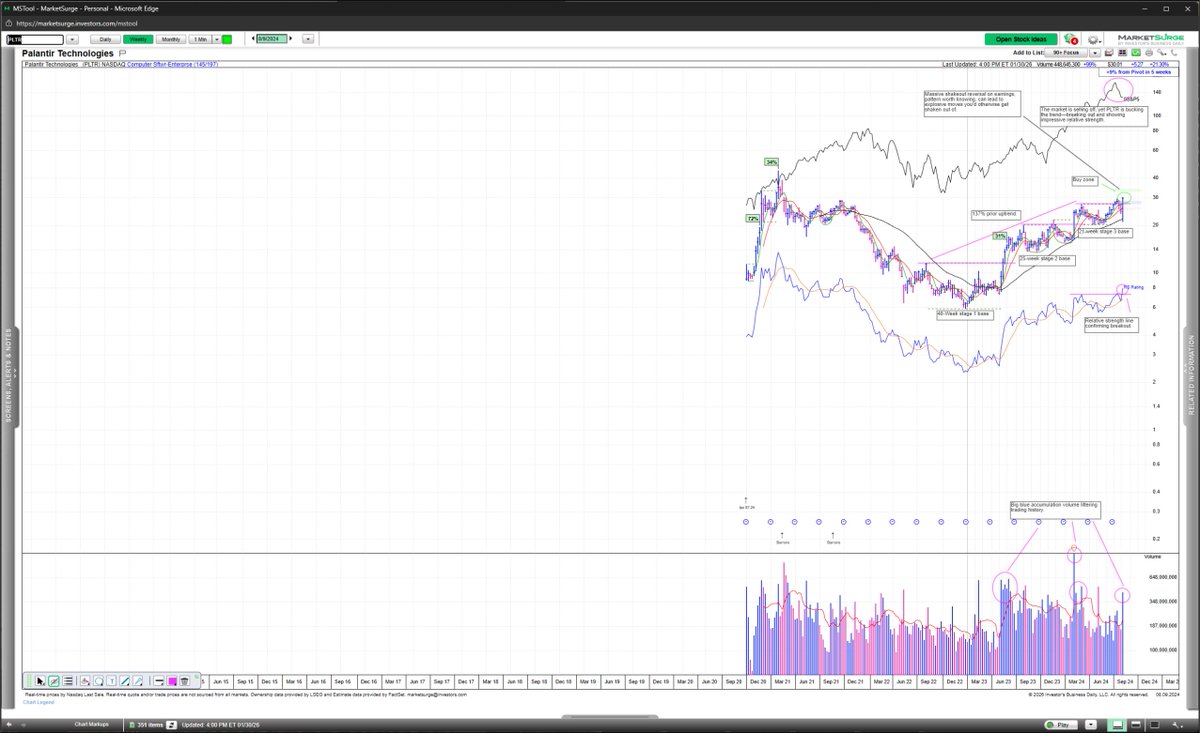This screenshot has width=1200, height=733.
Task: Select the pointer arrow markup tool
Action: tap(40, 681)
